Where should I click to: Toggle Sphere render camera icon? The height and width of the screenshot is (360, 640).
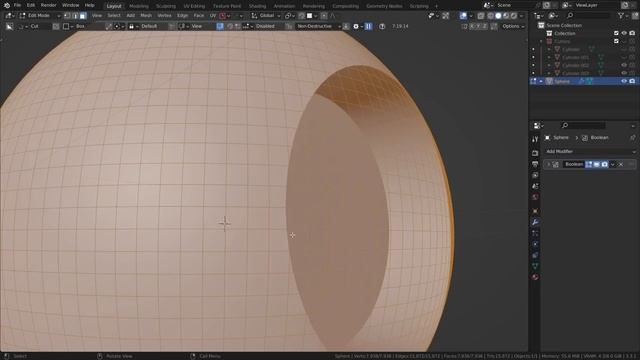point(632,81)
